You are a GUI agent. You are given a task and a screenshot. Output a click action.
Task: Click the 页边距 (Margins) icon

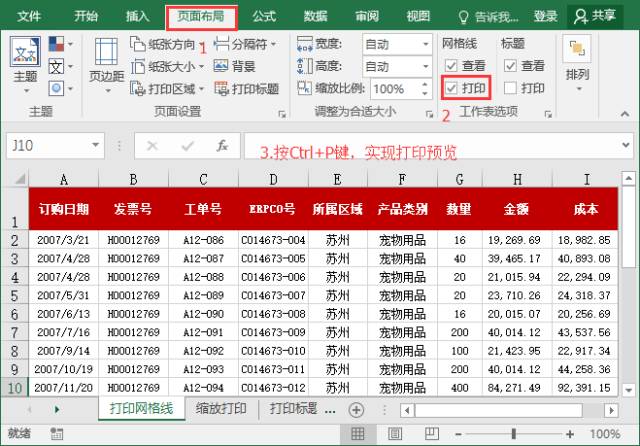(x=106, y=61)
